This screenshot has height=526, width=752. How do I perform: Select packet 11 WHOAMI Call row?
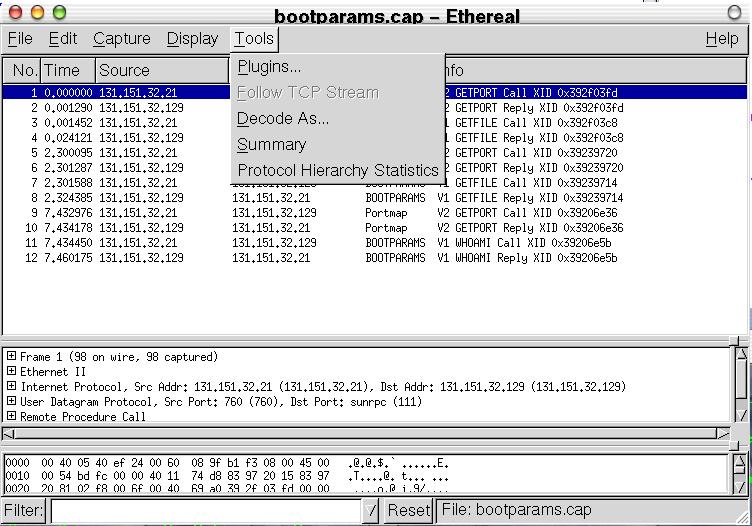point(374,243)
